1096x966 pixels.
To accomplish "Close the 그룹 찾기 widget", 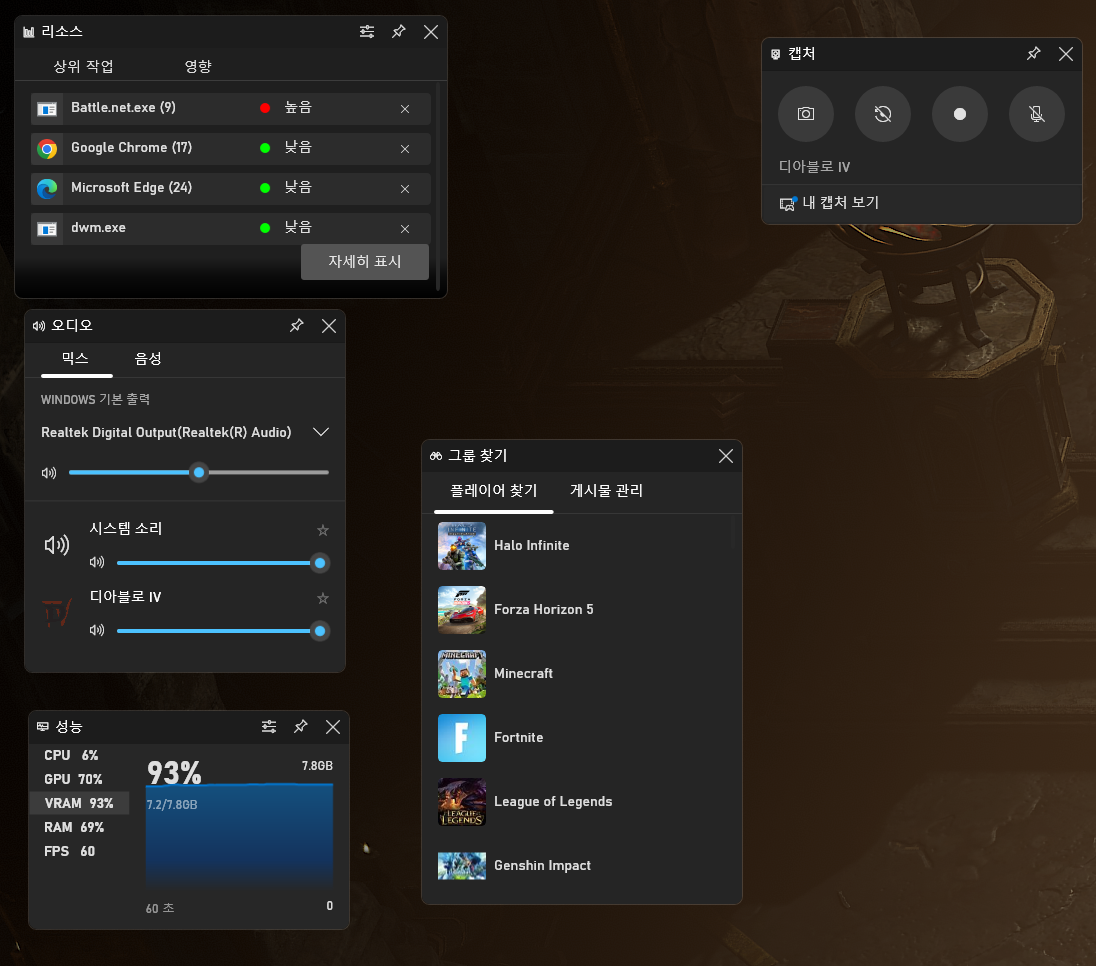I will coord(726,456).
